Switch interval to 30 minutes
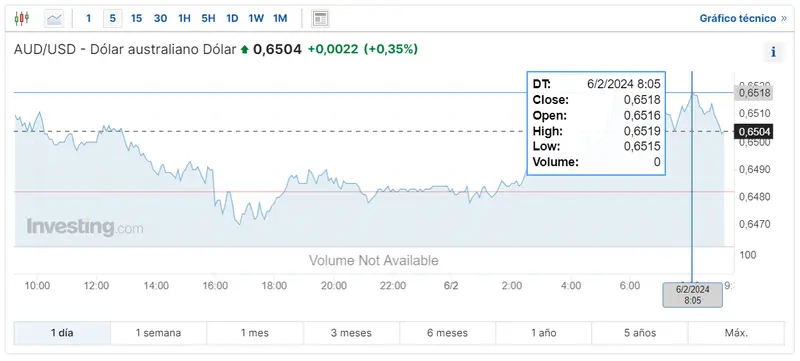Image resolution: width=800 pixels, height=361 pixels. point(160,19)
